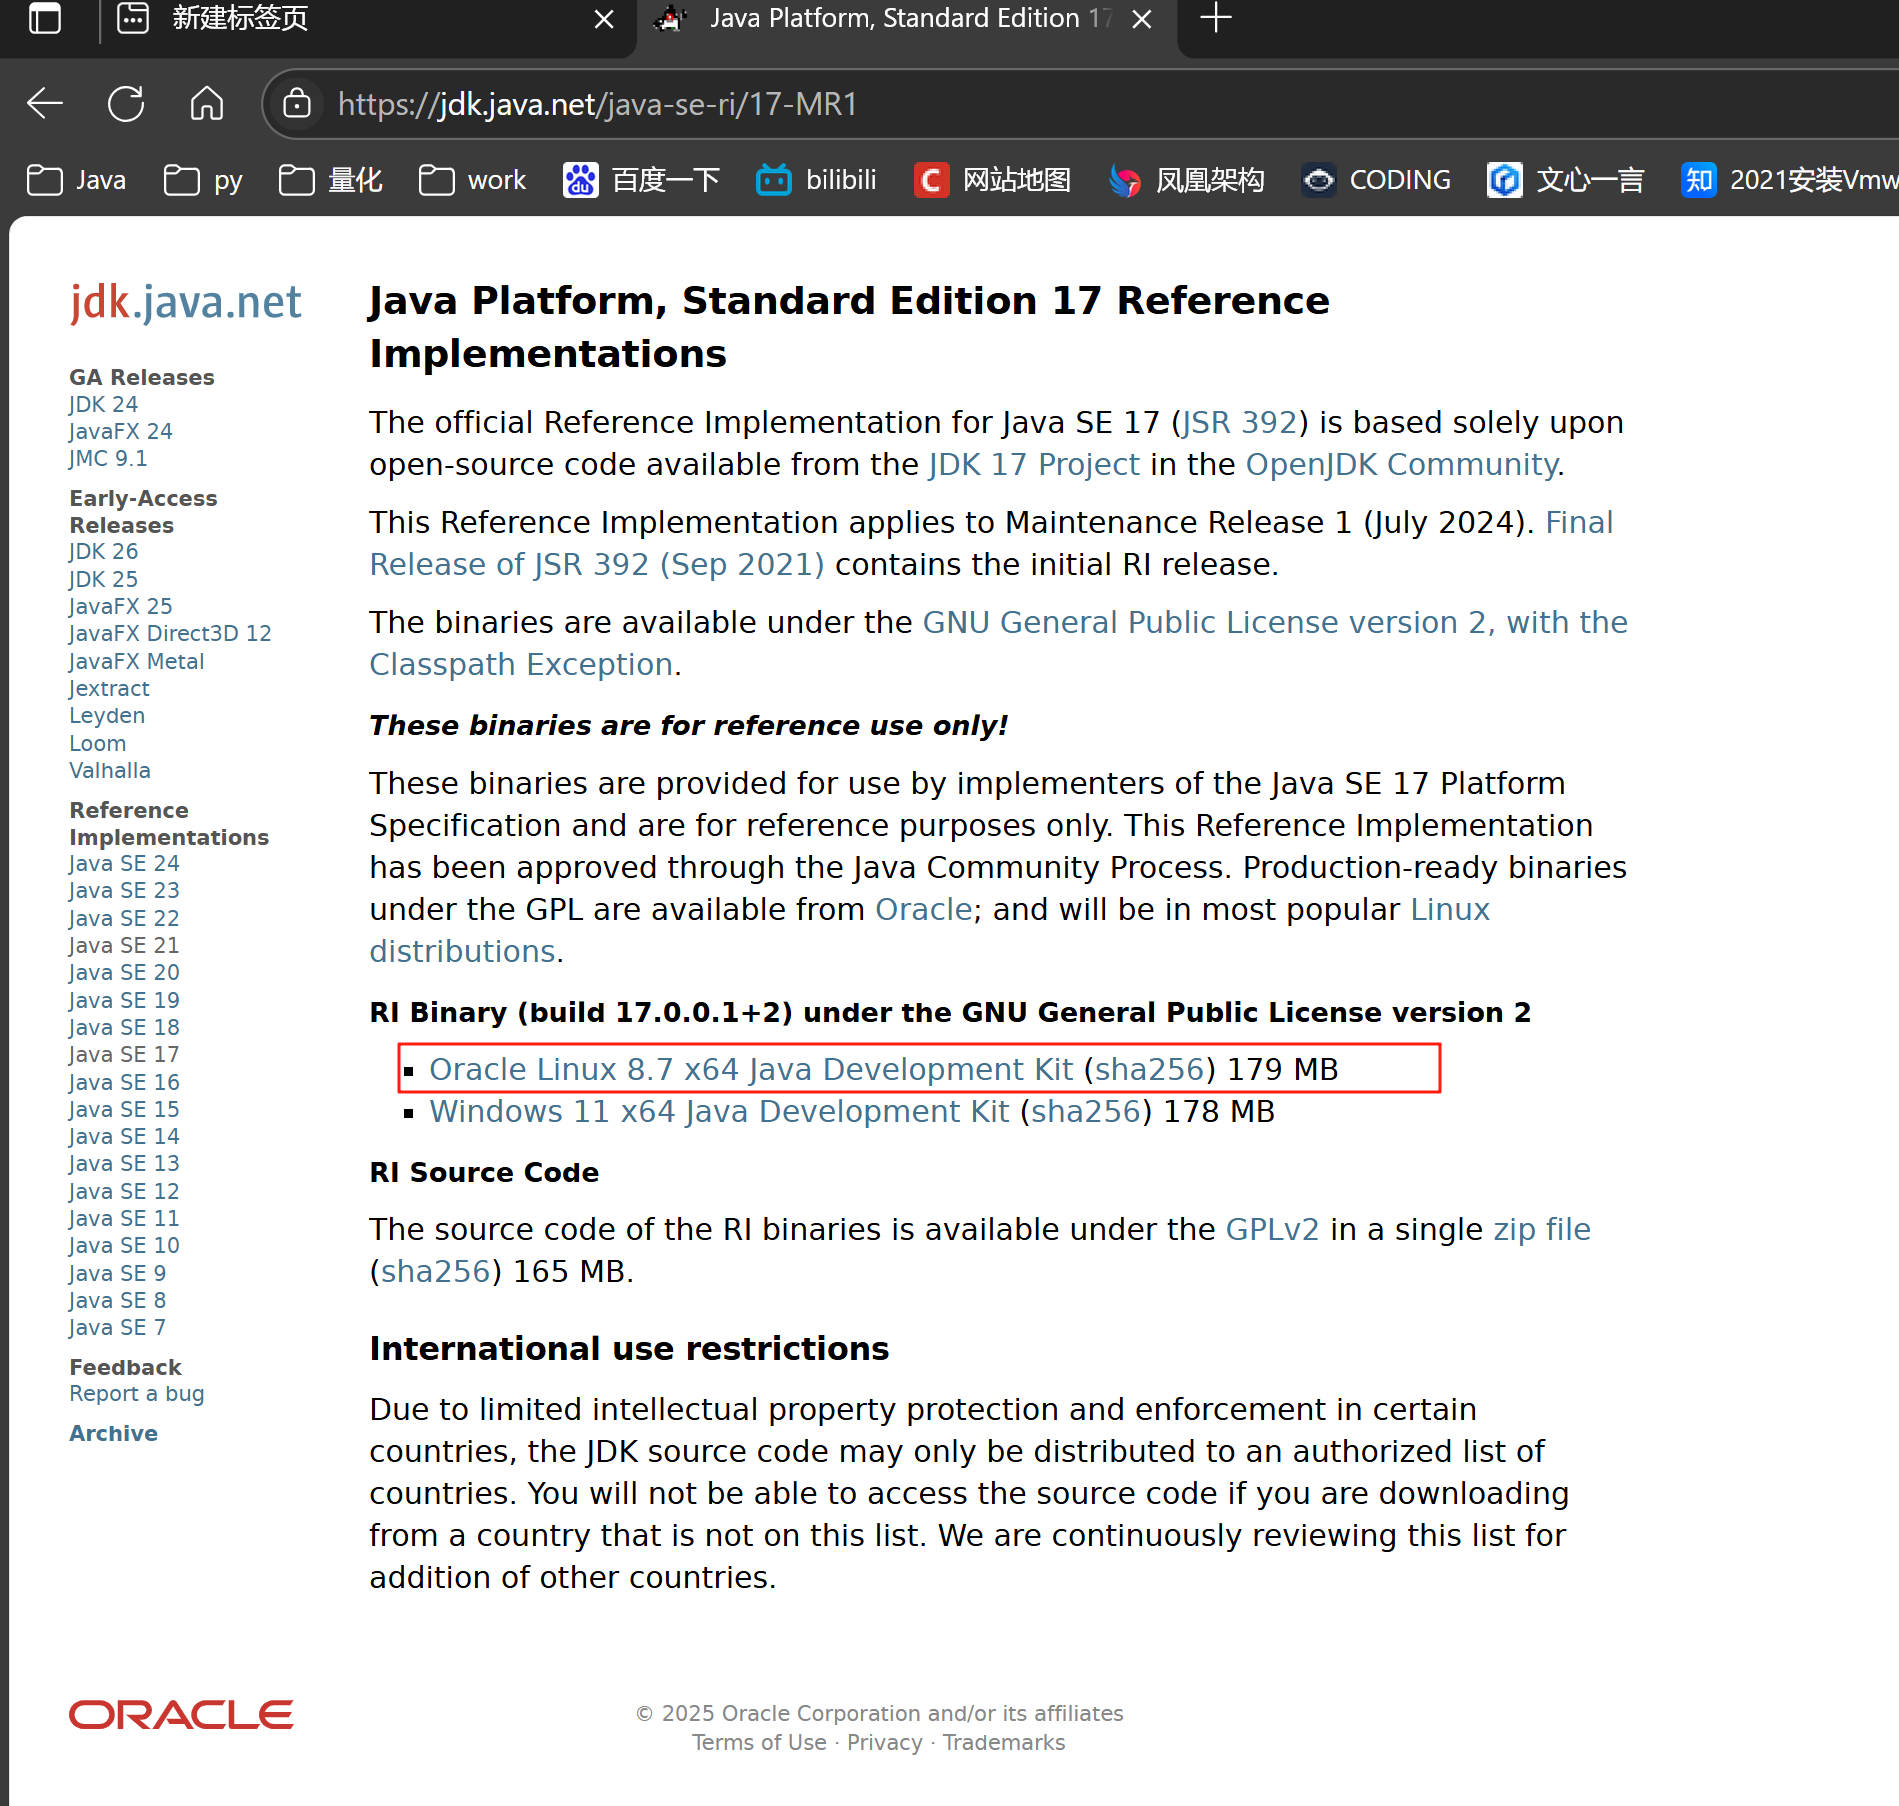This screenshot has height=1806, width=1899.
Task: Follow the Oracle production binaries link
Action: [923, 909]
